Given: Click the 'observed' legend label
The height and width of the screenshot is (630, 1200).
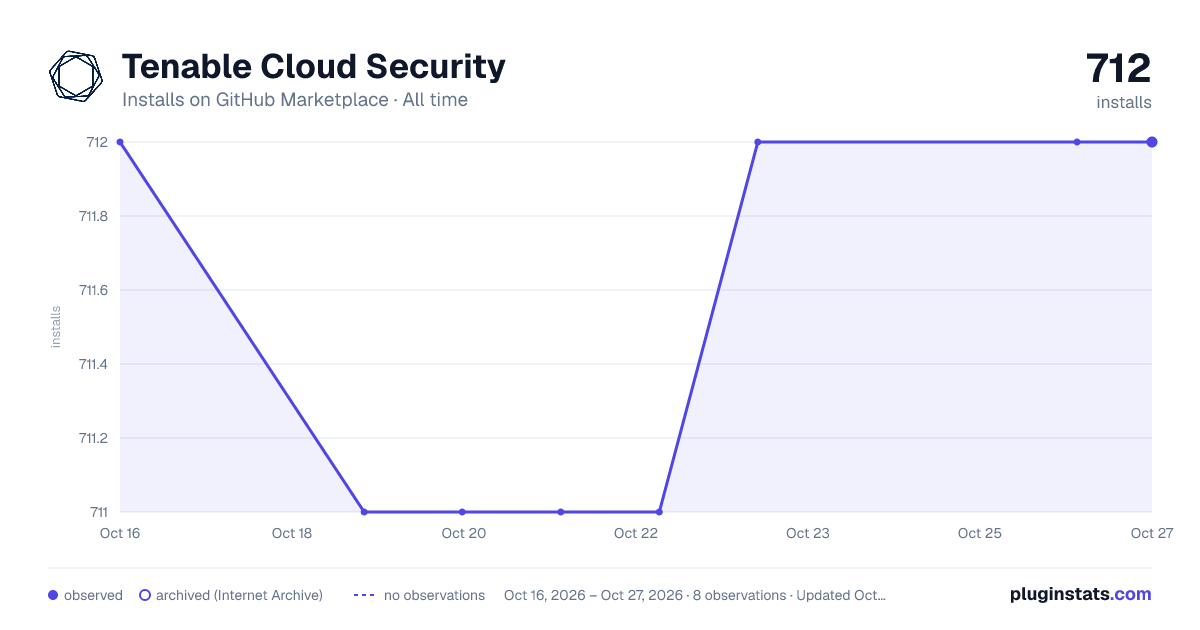Looking at the screenshot, I should point(93,595).
